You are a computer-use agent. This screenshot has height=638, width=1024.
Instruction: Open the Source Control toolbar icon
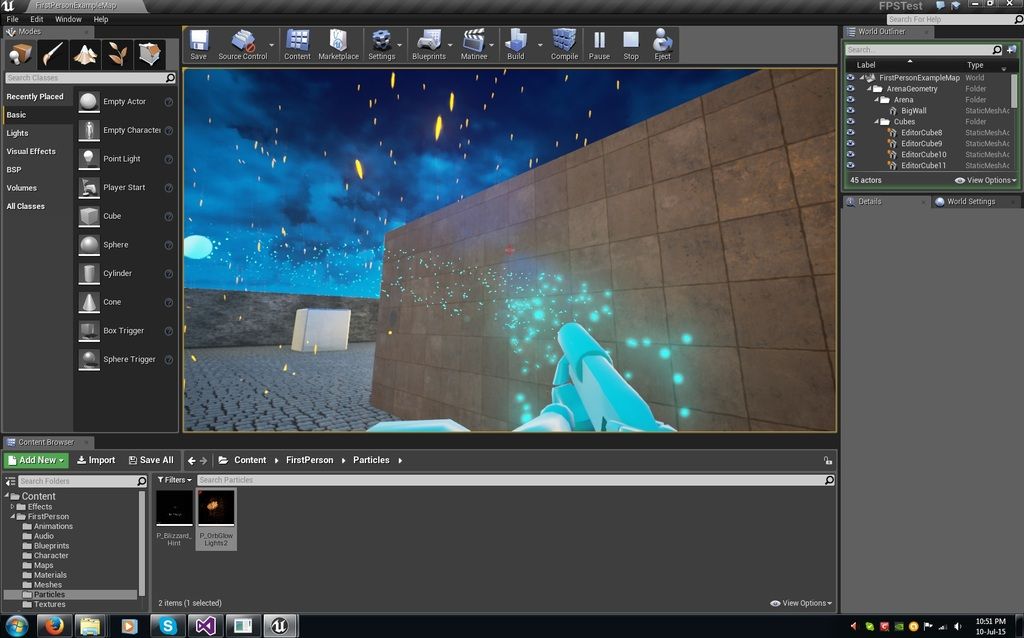coord(243,44)
